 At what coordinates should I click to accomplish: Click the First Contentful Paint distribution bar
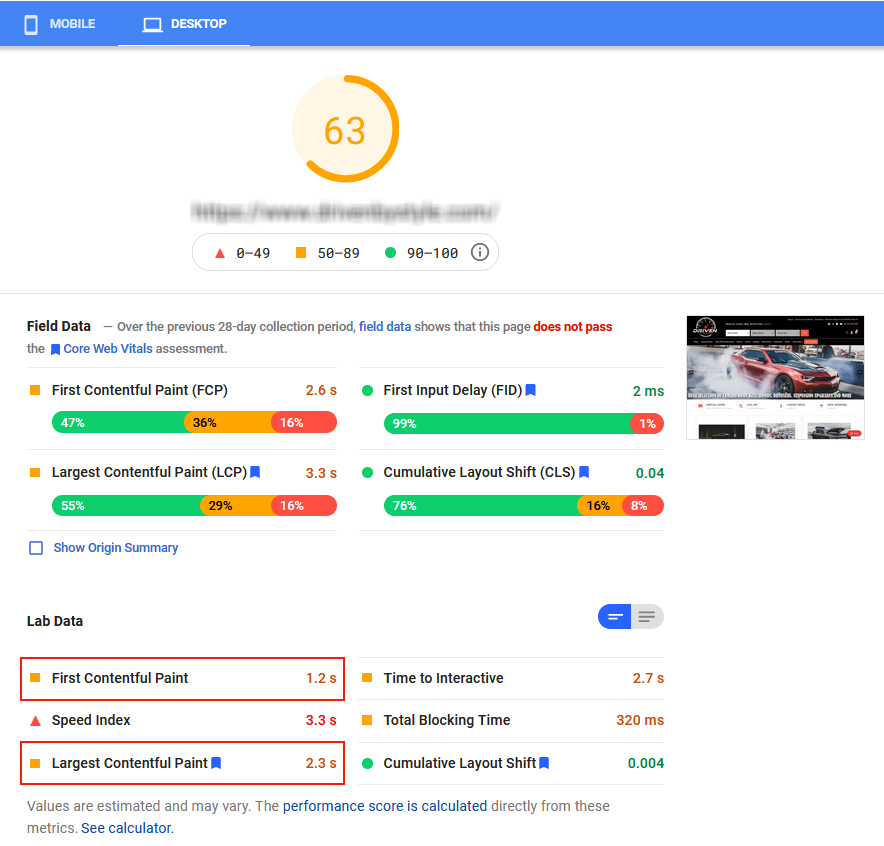click(194, 423)
